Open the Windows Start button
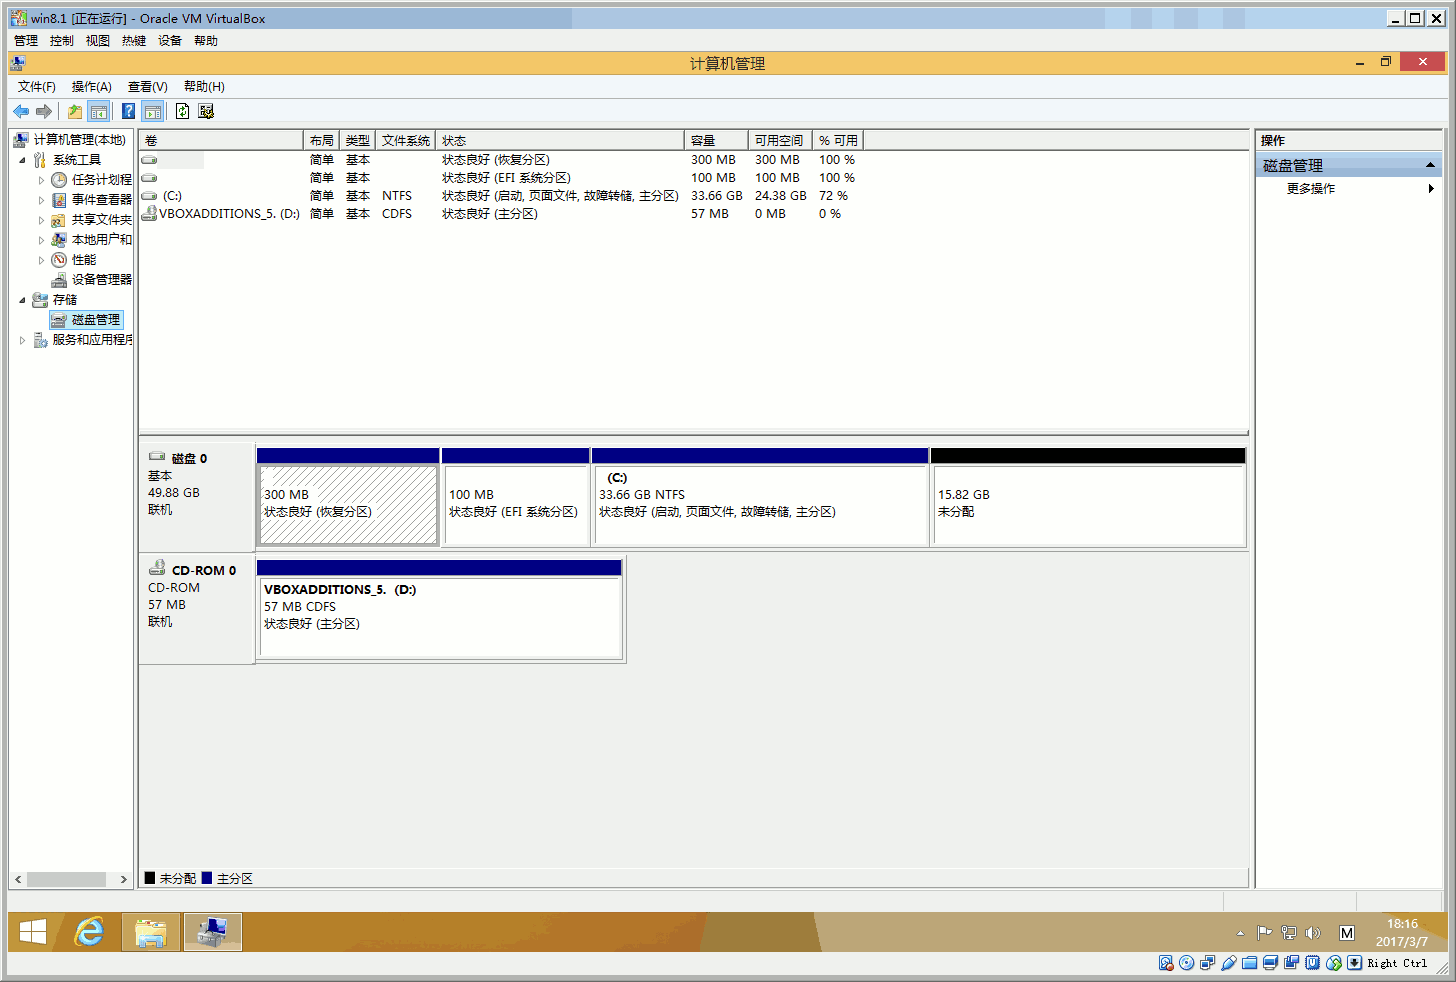This screenshot has width=1456, height=982. [33, 932]
